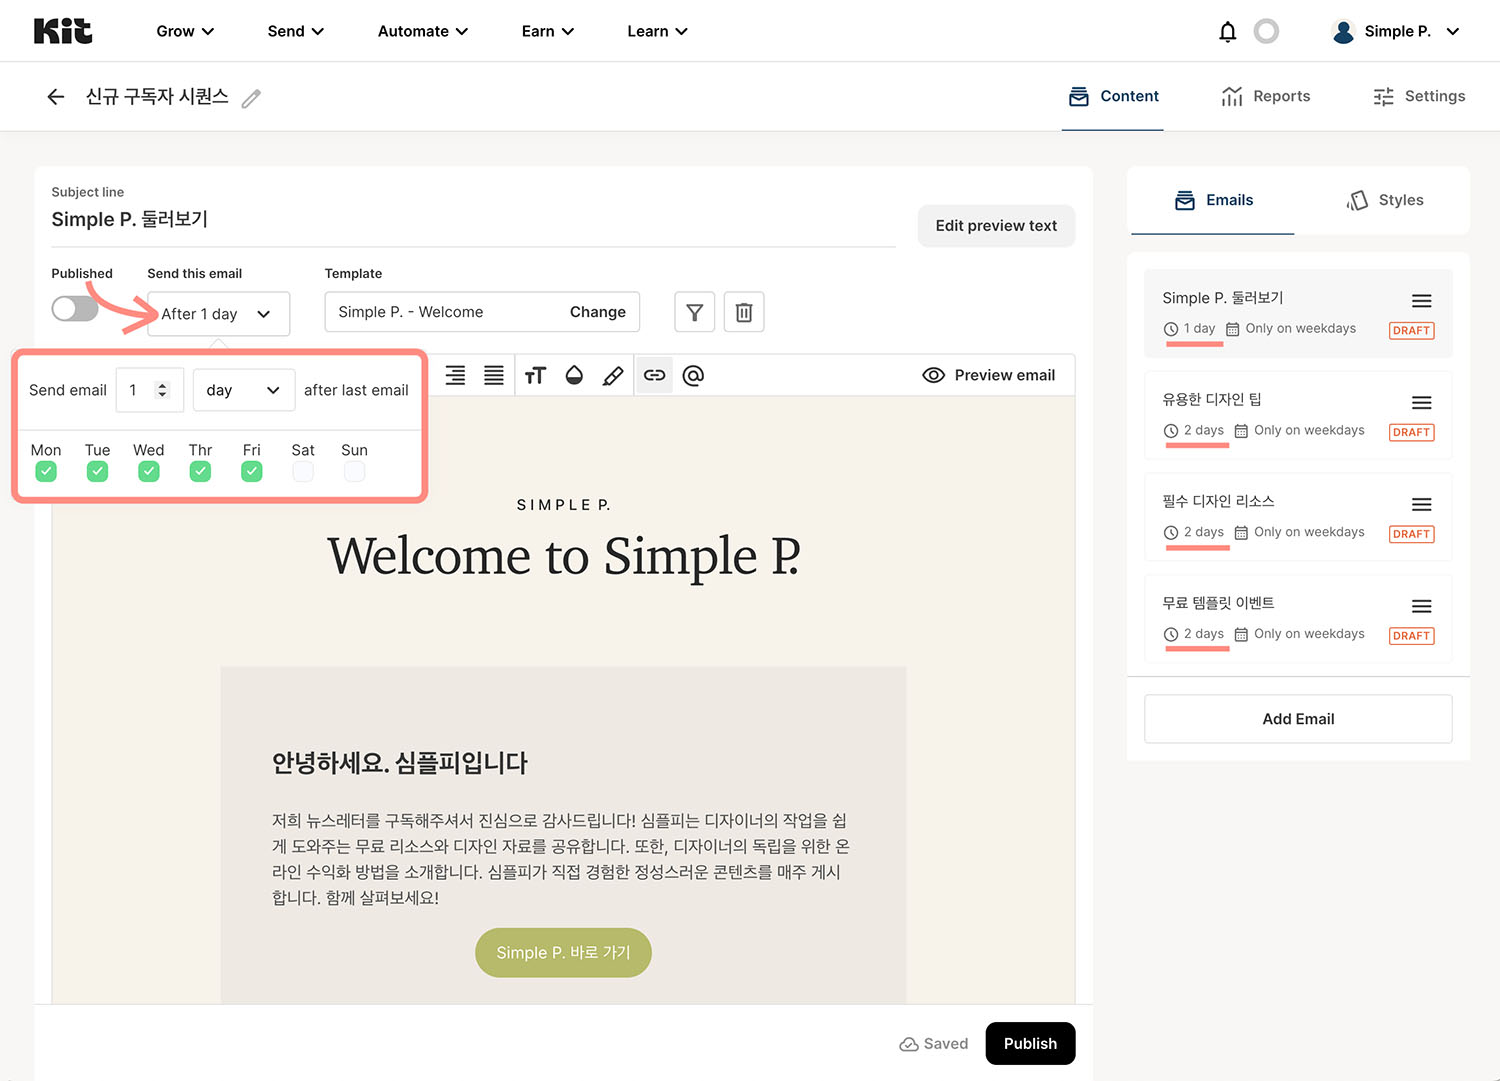
Task: Select the Styles tab
Action: pyautogui.click(x=1384, y=200)
